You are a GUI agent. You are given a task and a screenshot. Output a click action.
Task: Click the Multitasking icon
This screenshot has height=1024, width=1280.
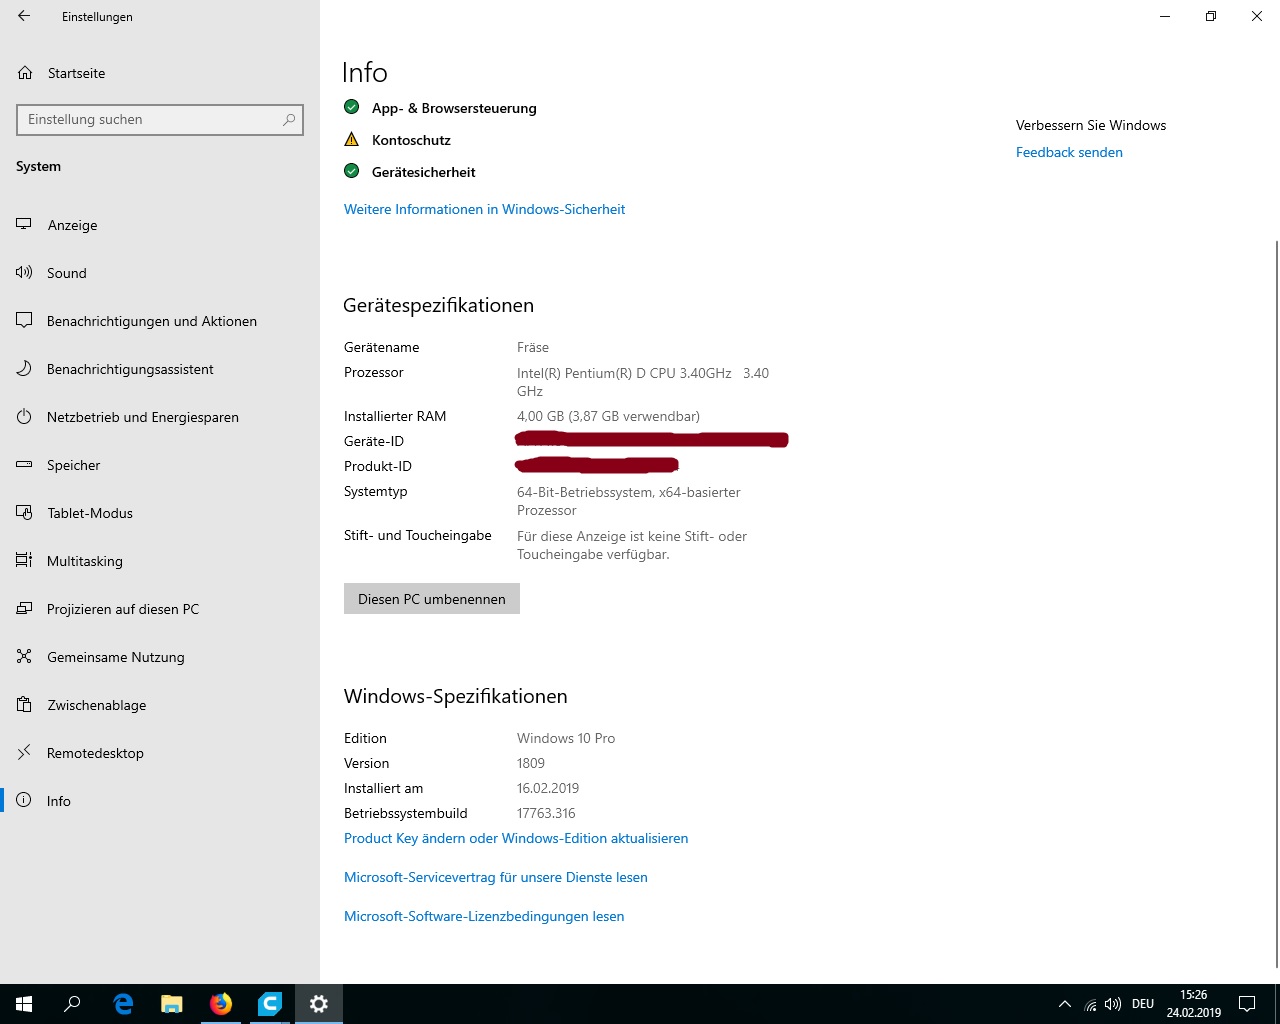click(x=24, y=561)
